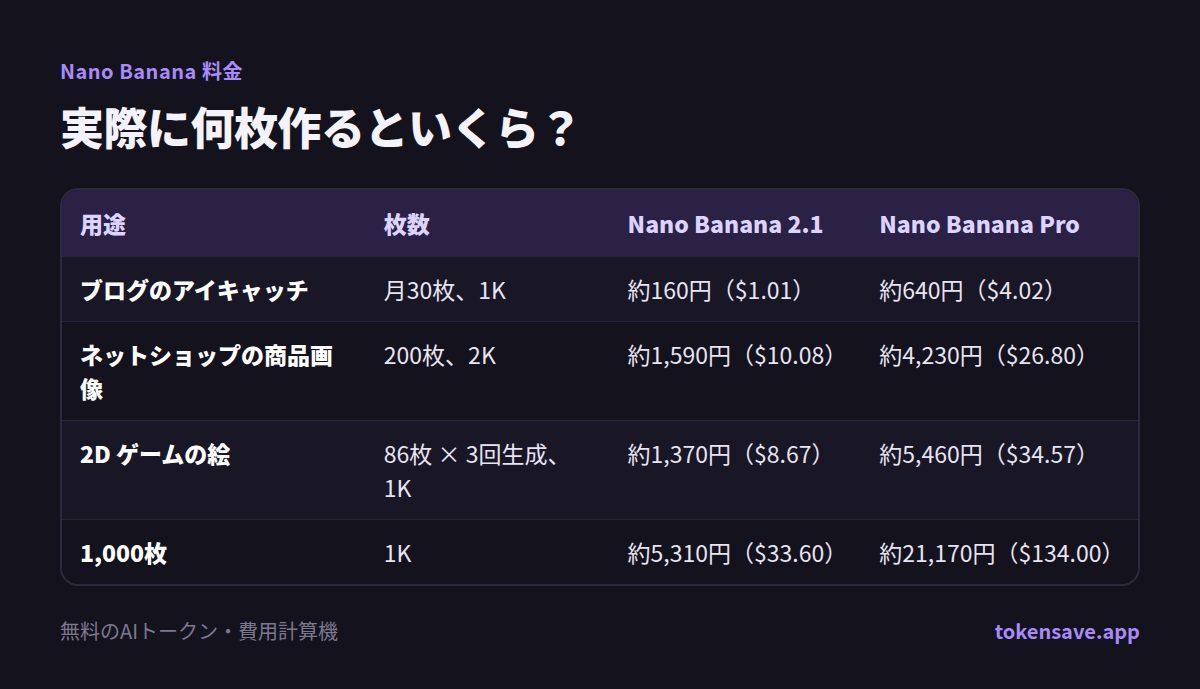Click the '1,000枚' row label
The image size is (1200, 689).
click(123, 553)
